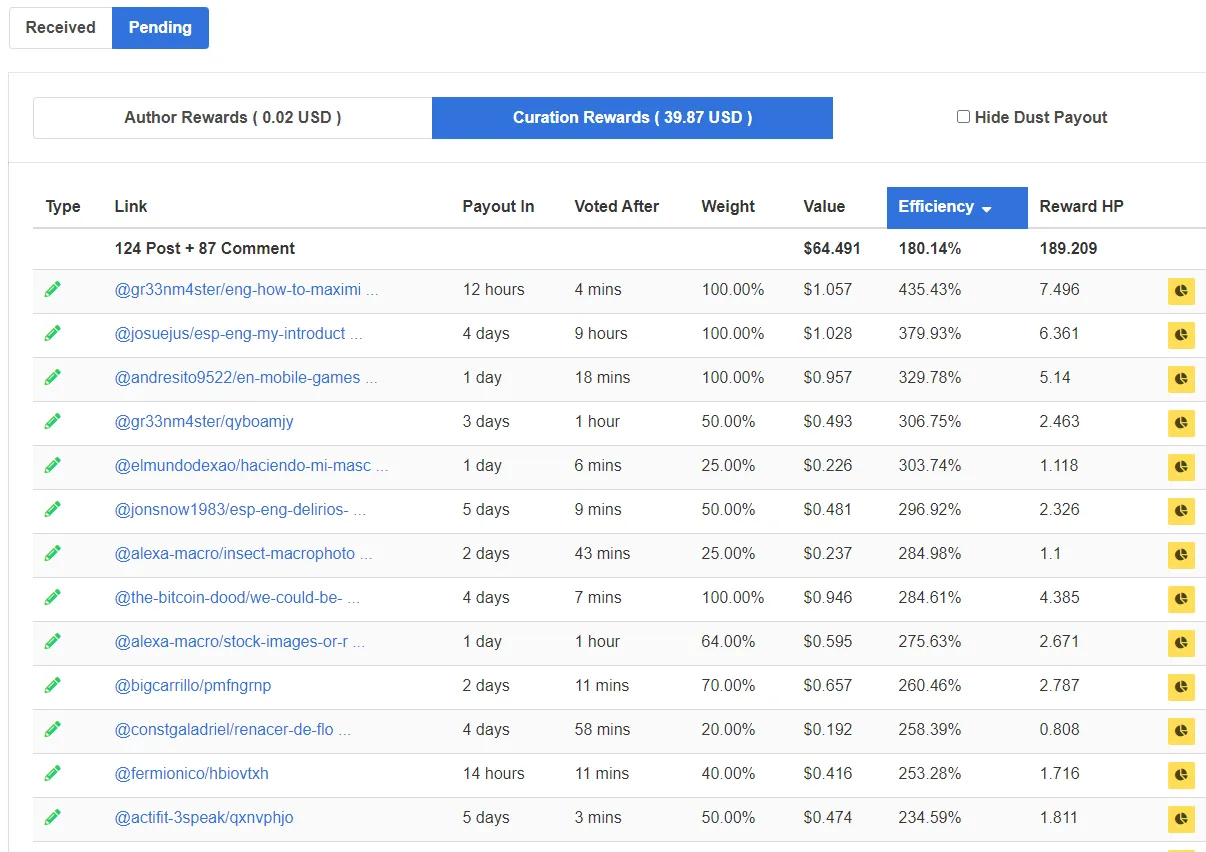The height and width of the screenshot is (852, 1206).
Task: Click the green pencil icon for elmundodexao post
Action: (53, 465)
